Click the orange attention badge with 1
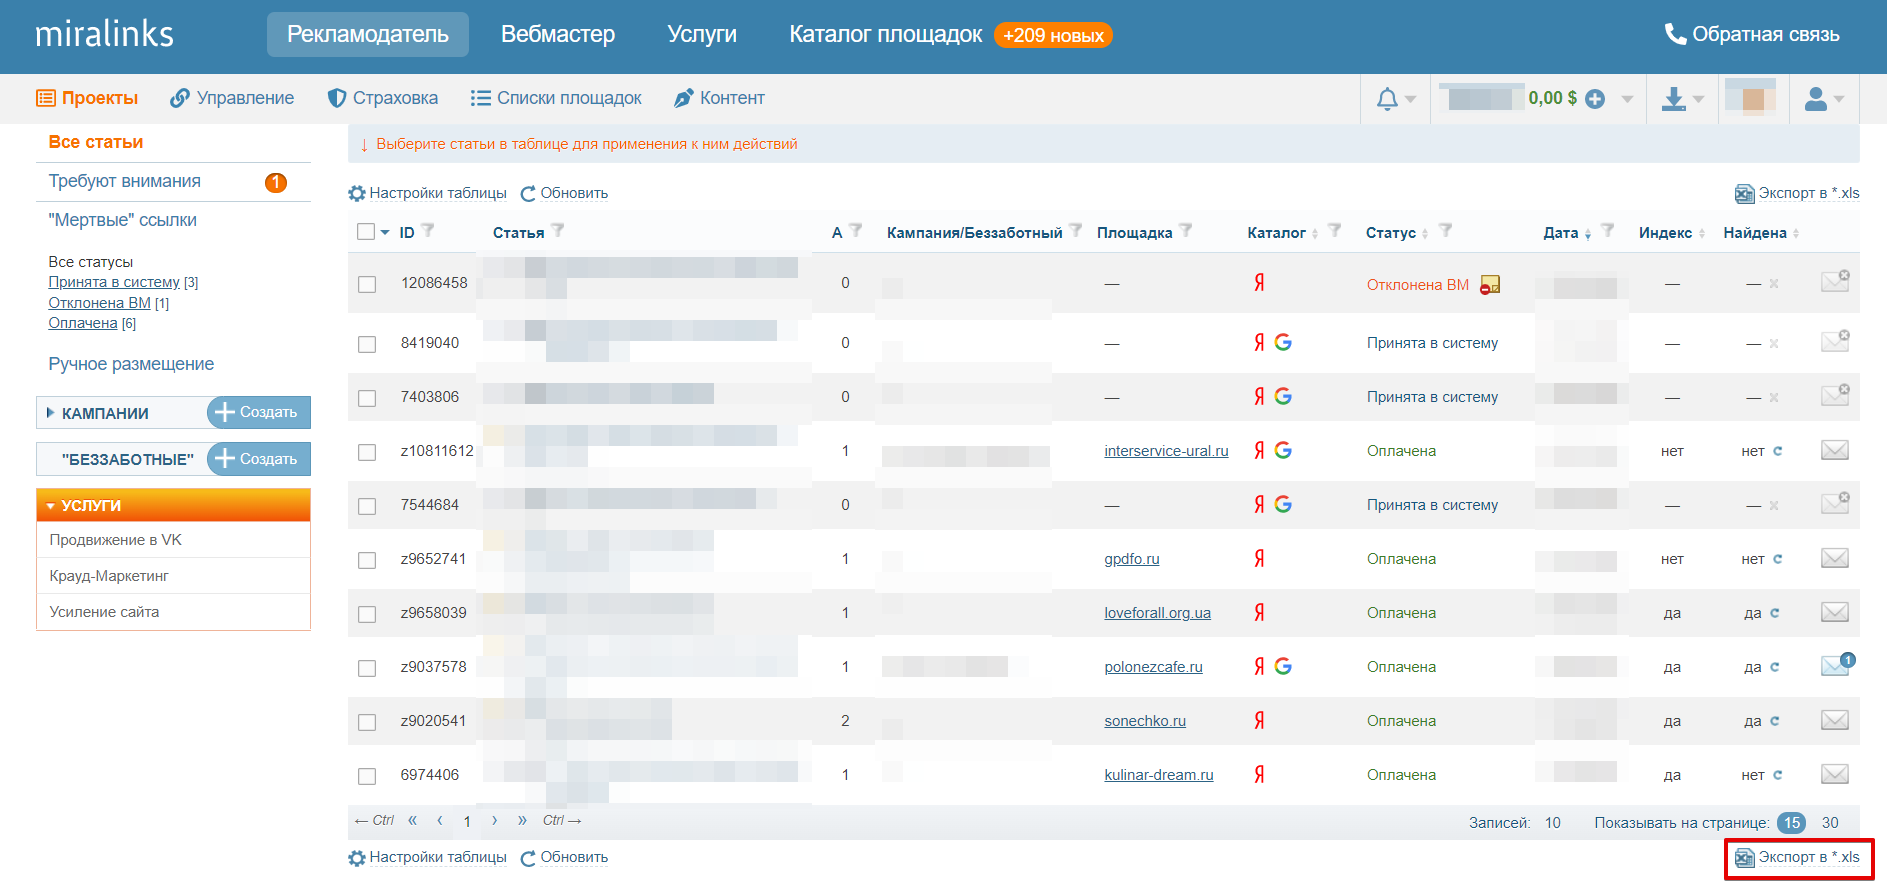Image resolution: width=1887 pixels, height=887 pixels. point(276,183)
